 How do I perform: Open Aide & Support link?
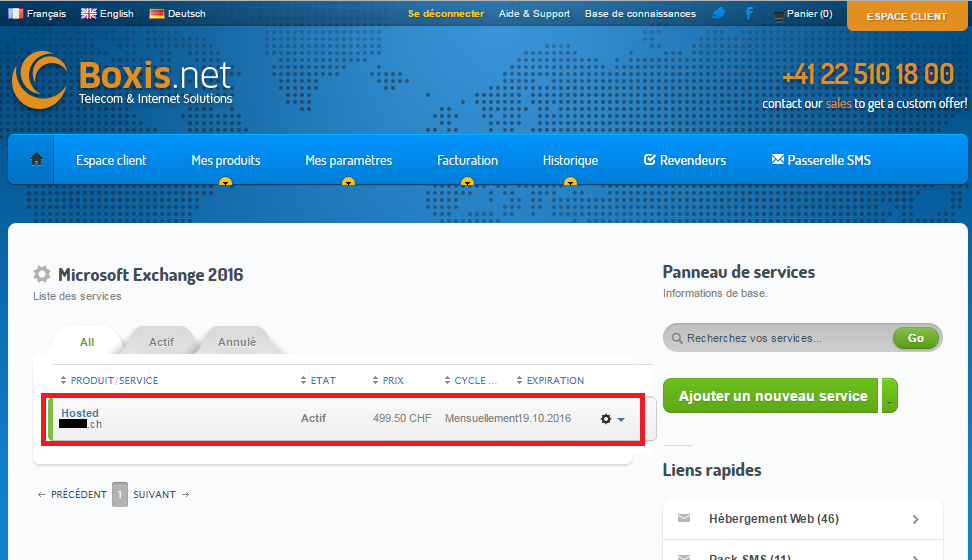click(534, 14)
